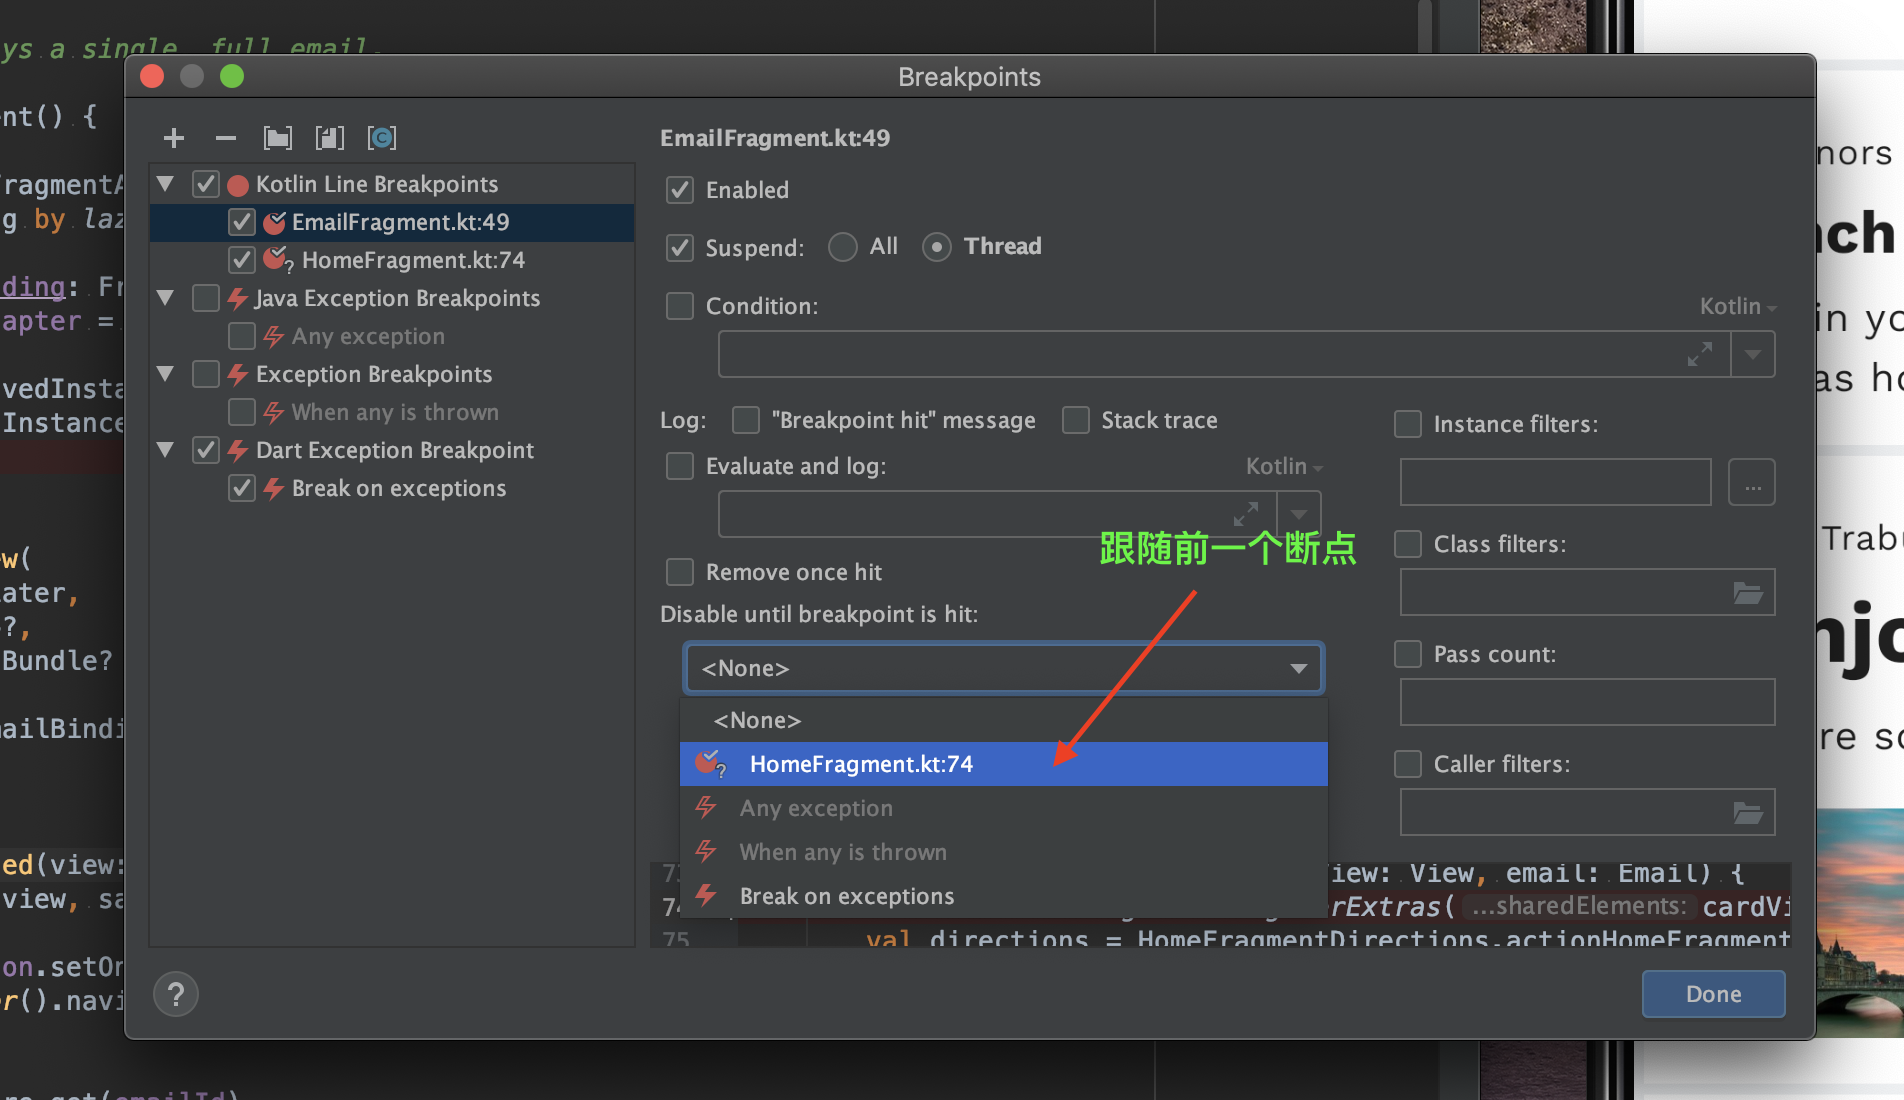The width and height of the screenshot is (1904, 1100).
Task: Browse Class filters folder icon
Action: pyautogui.click(x=1747, y=593)
